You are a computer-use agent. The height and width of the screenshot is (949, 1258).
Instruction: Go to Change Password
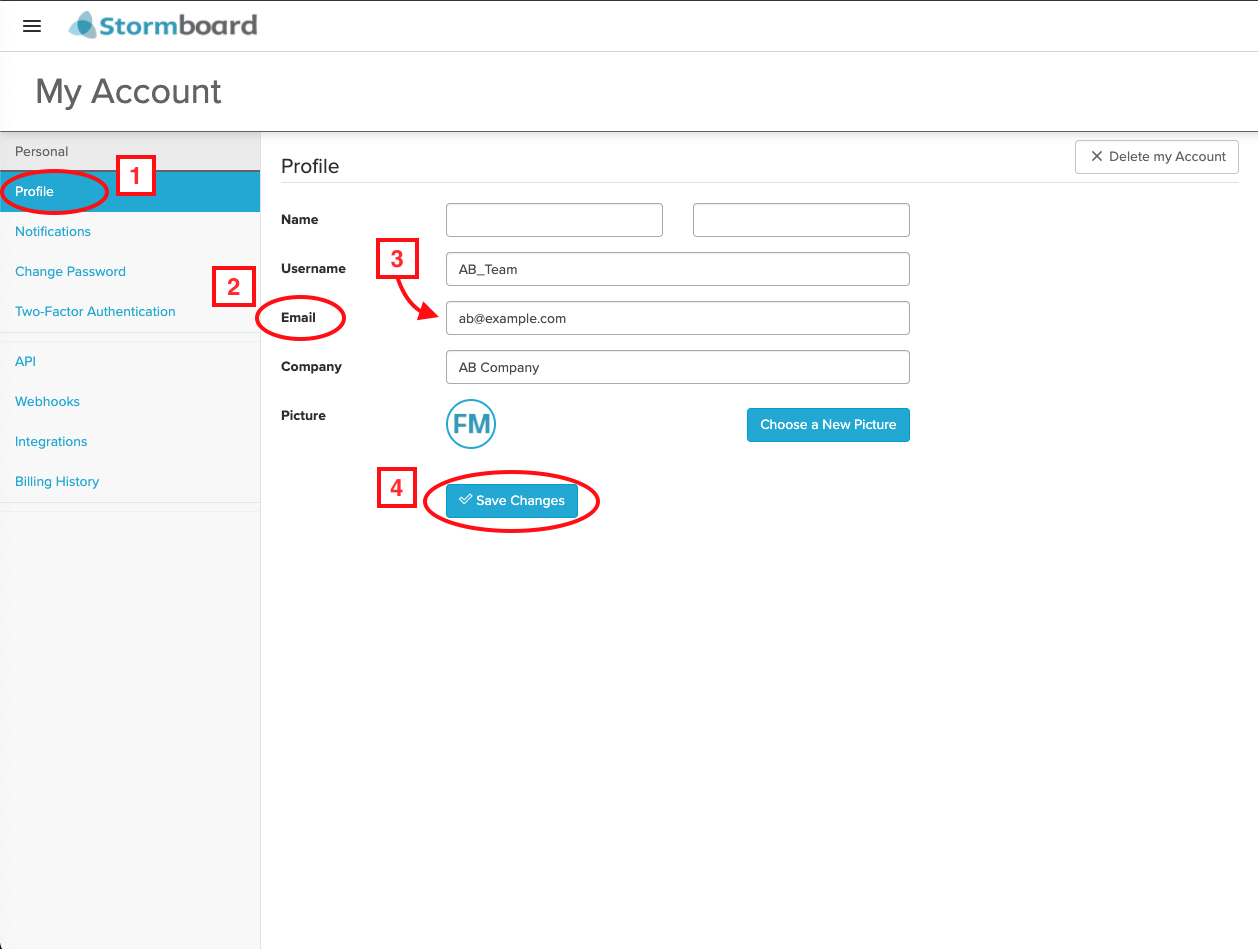tap(70, 271)
